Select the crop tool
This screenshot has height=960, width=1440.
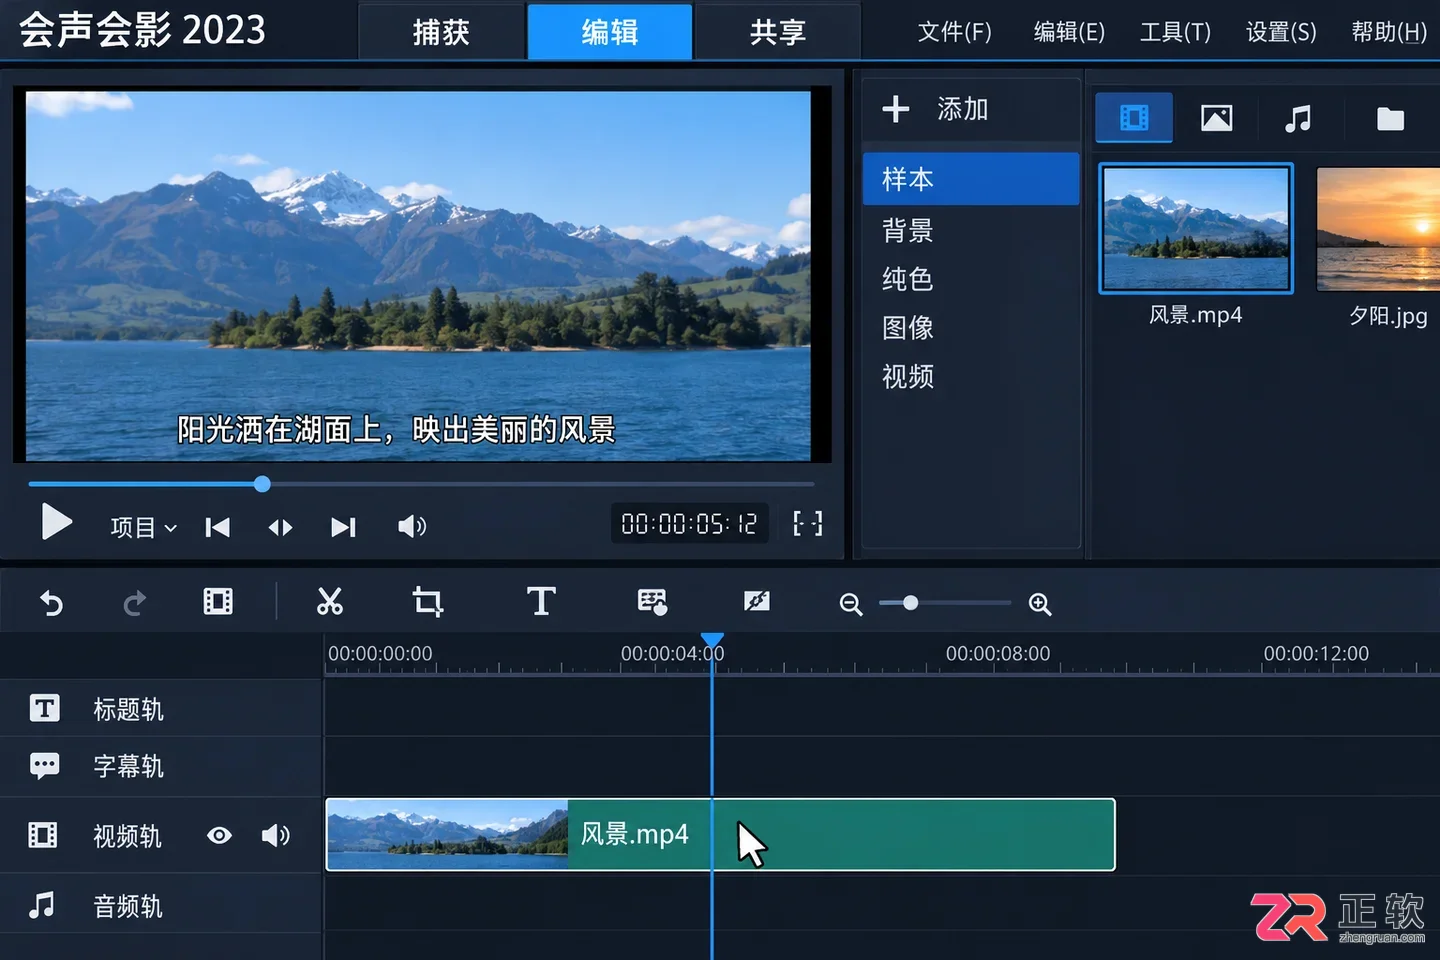point(428,601)
